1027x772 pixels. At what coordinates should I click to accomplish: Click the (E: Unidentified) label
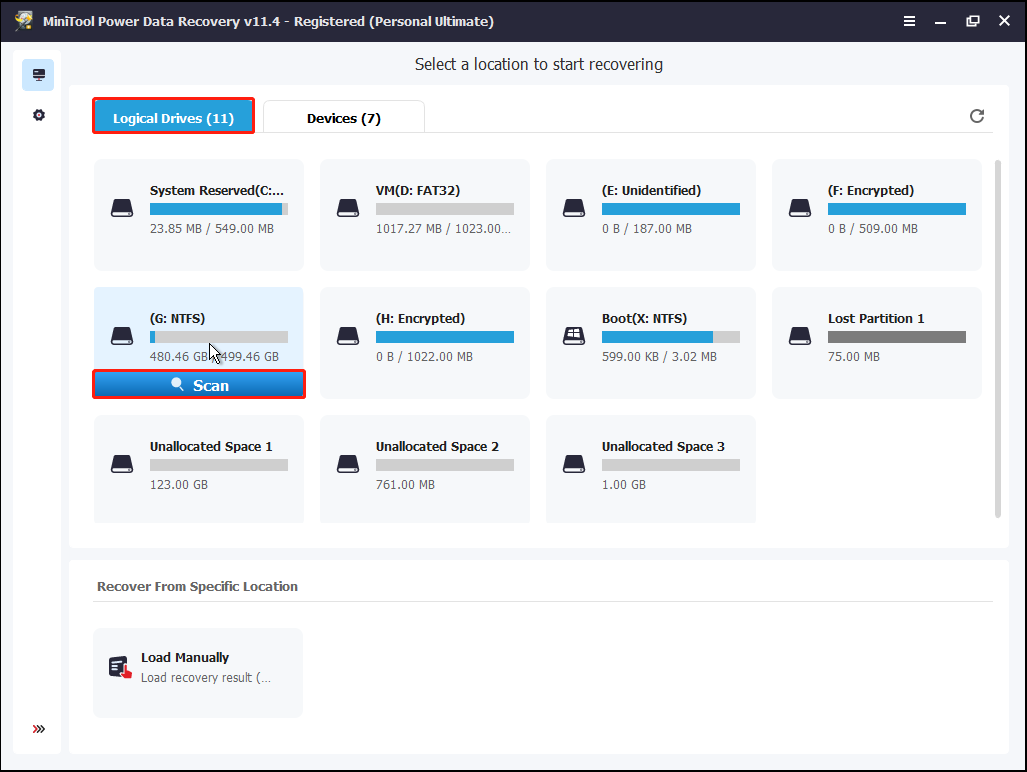[x=651, y=191]
